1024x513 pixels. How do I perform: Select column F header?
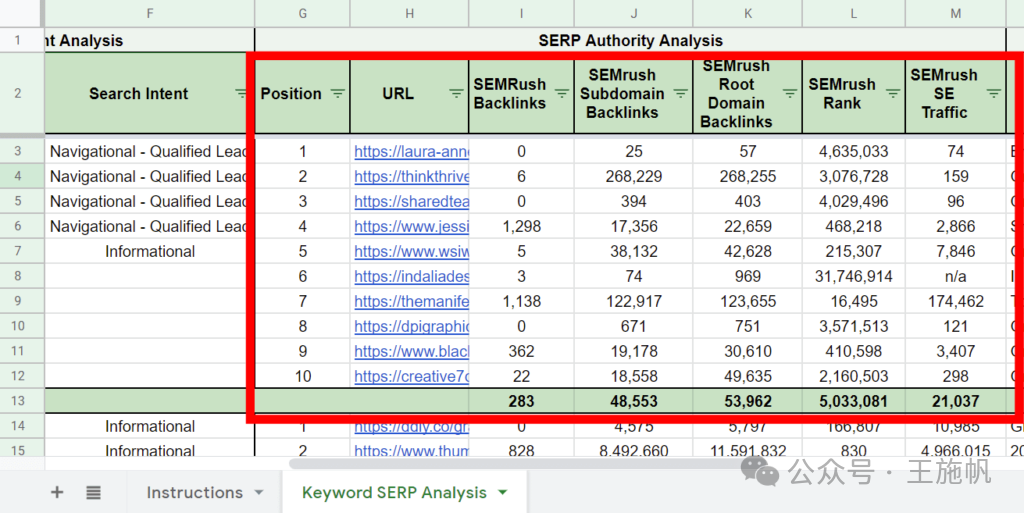tap(150, 13)
